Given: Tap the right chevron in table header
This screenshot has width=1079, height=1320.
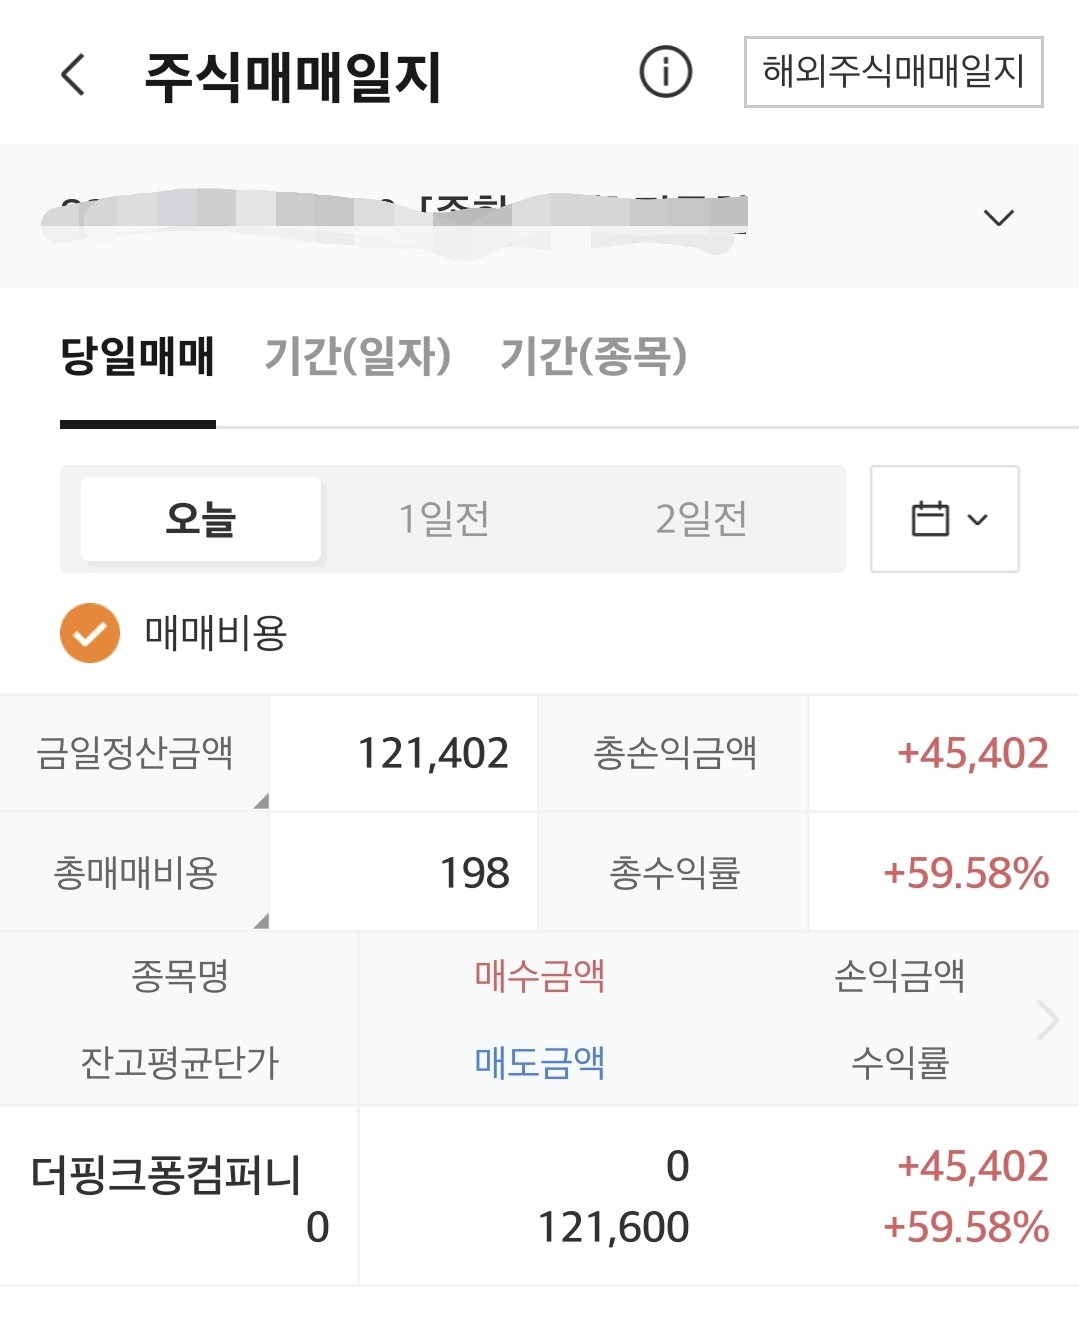Looking at the screenshot, I should coord(1047,1020).
